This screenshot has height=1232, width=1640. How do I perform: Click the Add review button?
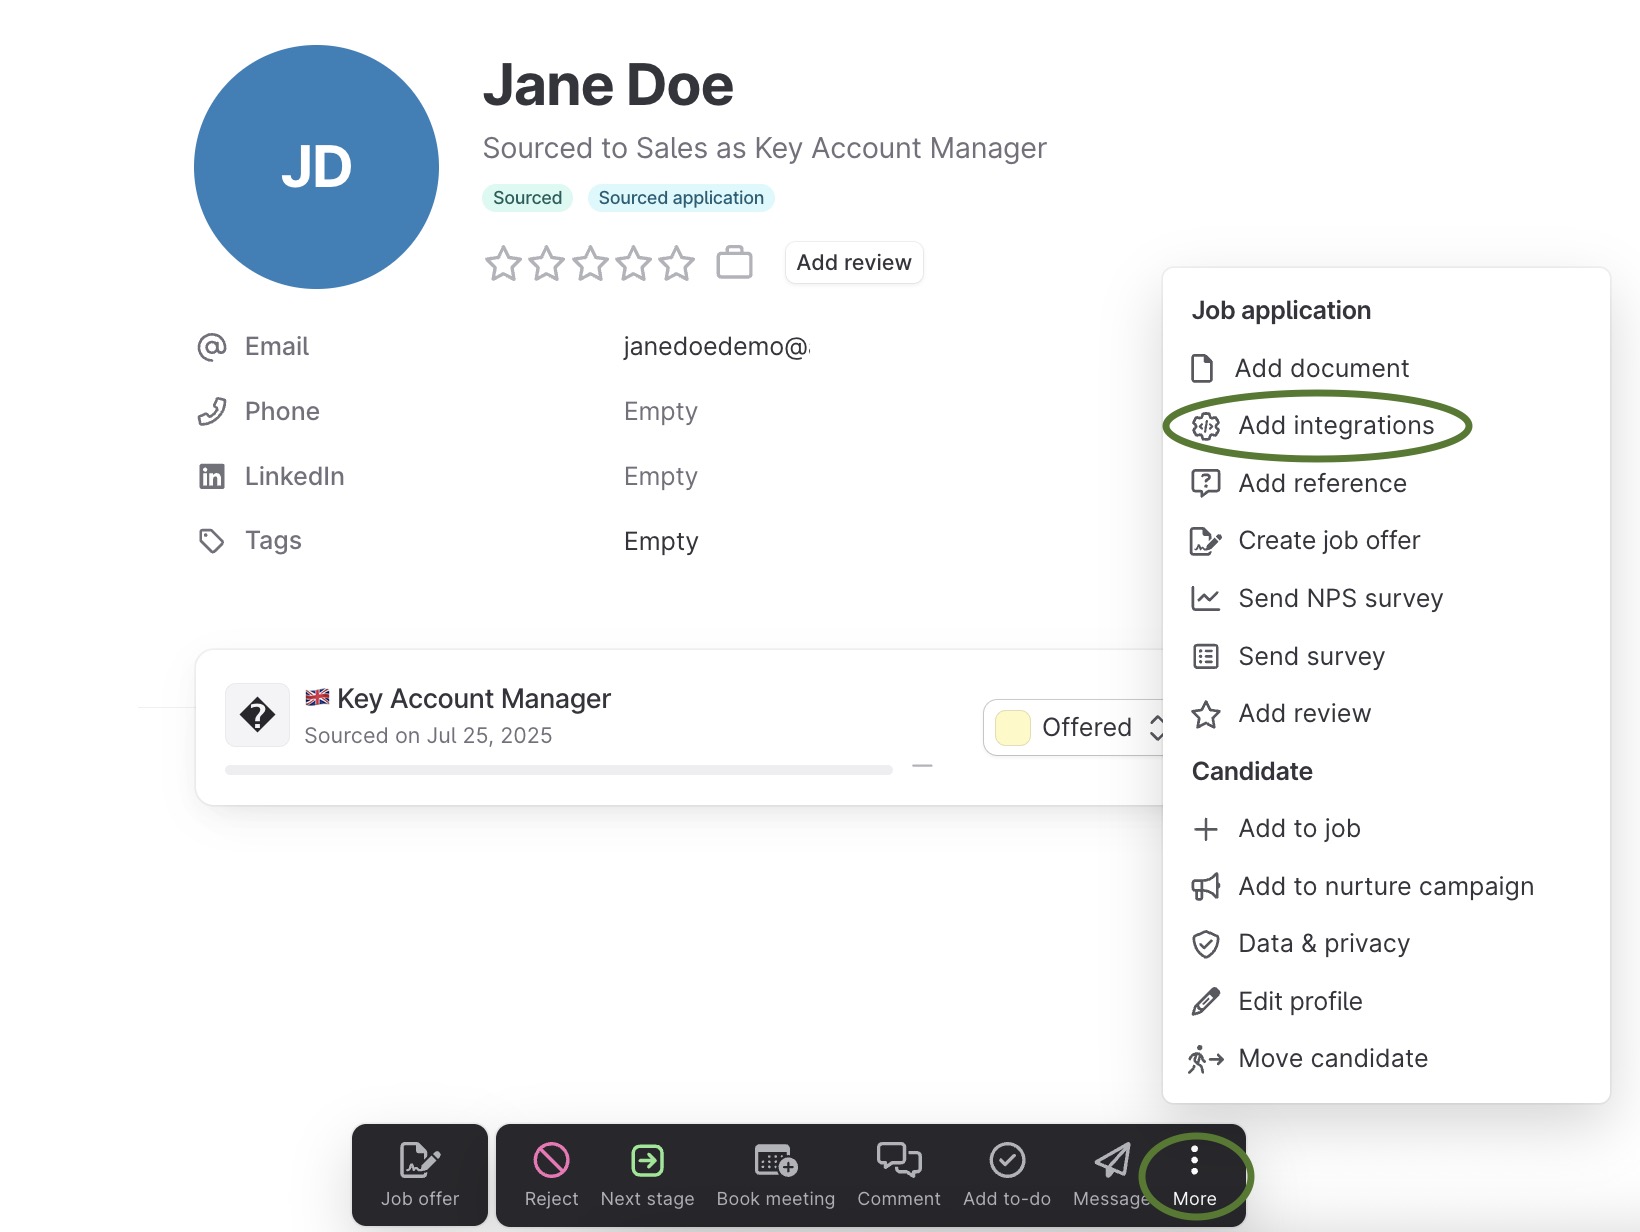point(854,263)
